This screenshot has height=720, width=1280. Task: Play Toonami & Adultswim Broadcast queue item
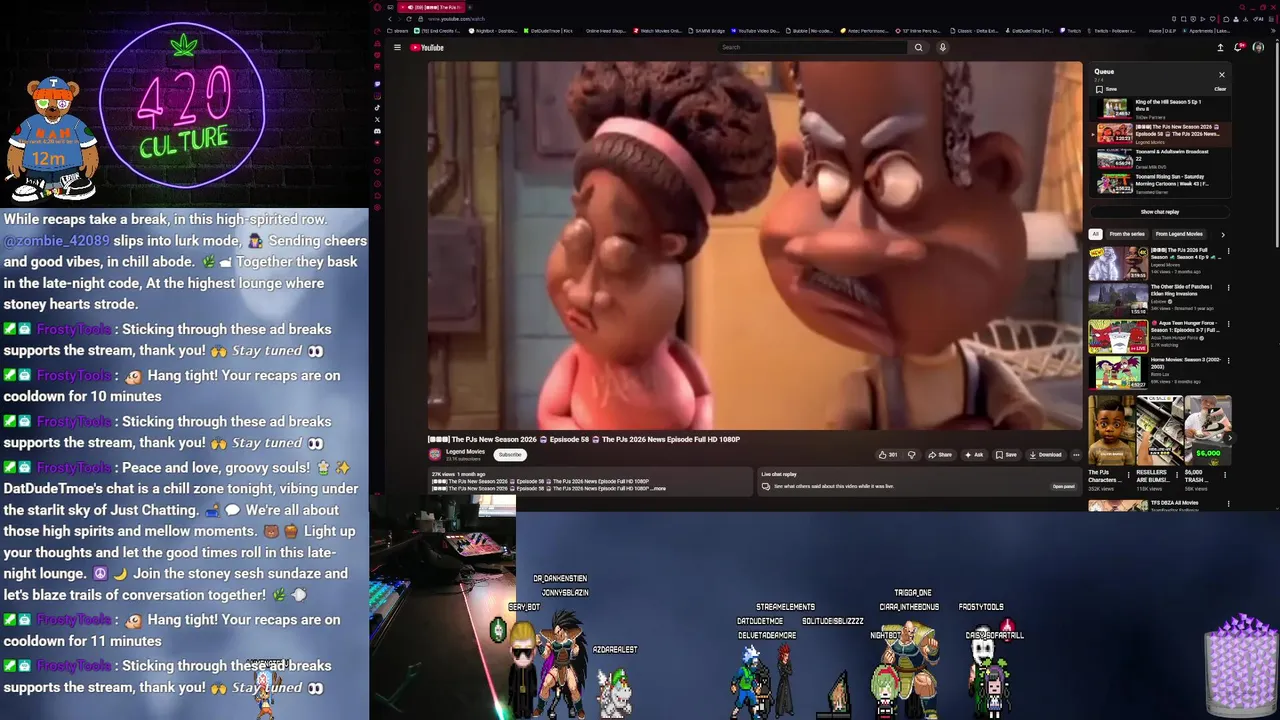(1160, 158)
